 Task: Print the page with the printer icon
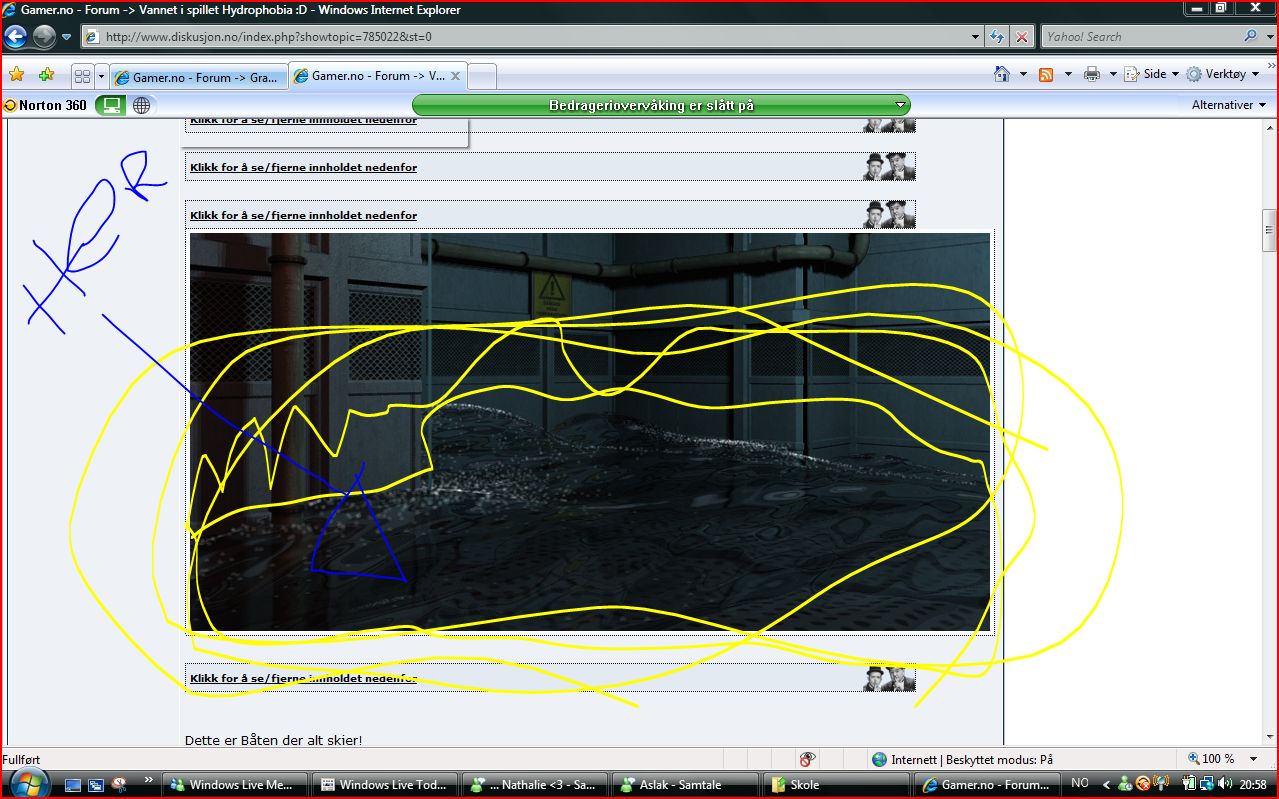pyautogui.click(x=1092, y=75)
